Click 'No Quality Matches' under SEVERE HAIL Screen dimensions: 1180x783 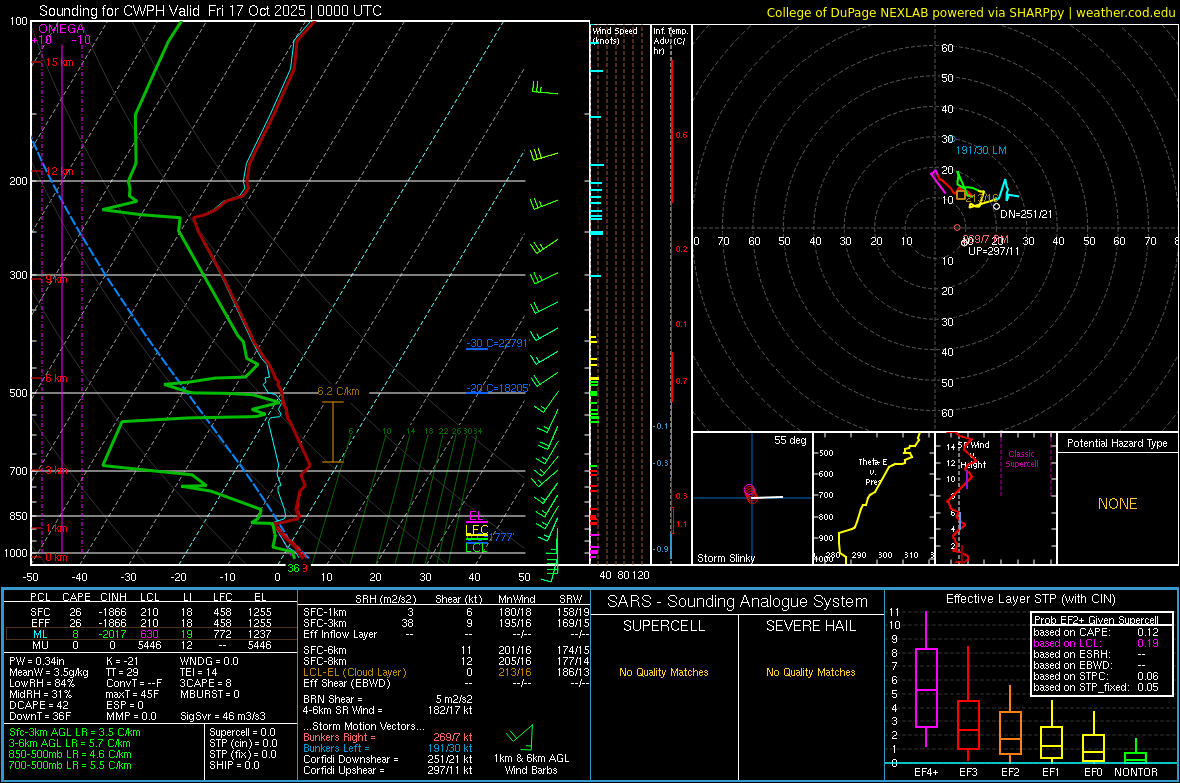810,672
